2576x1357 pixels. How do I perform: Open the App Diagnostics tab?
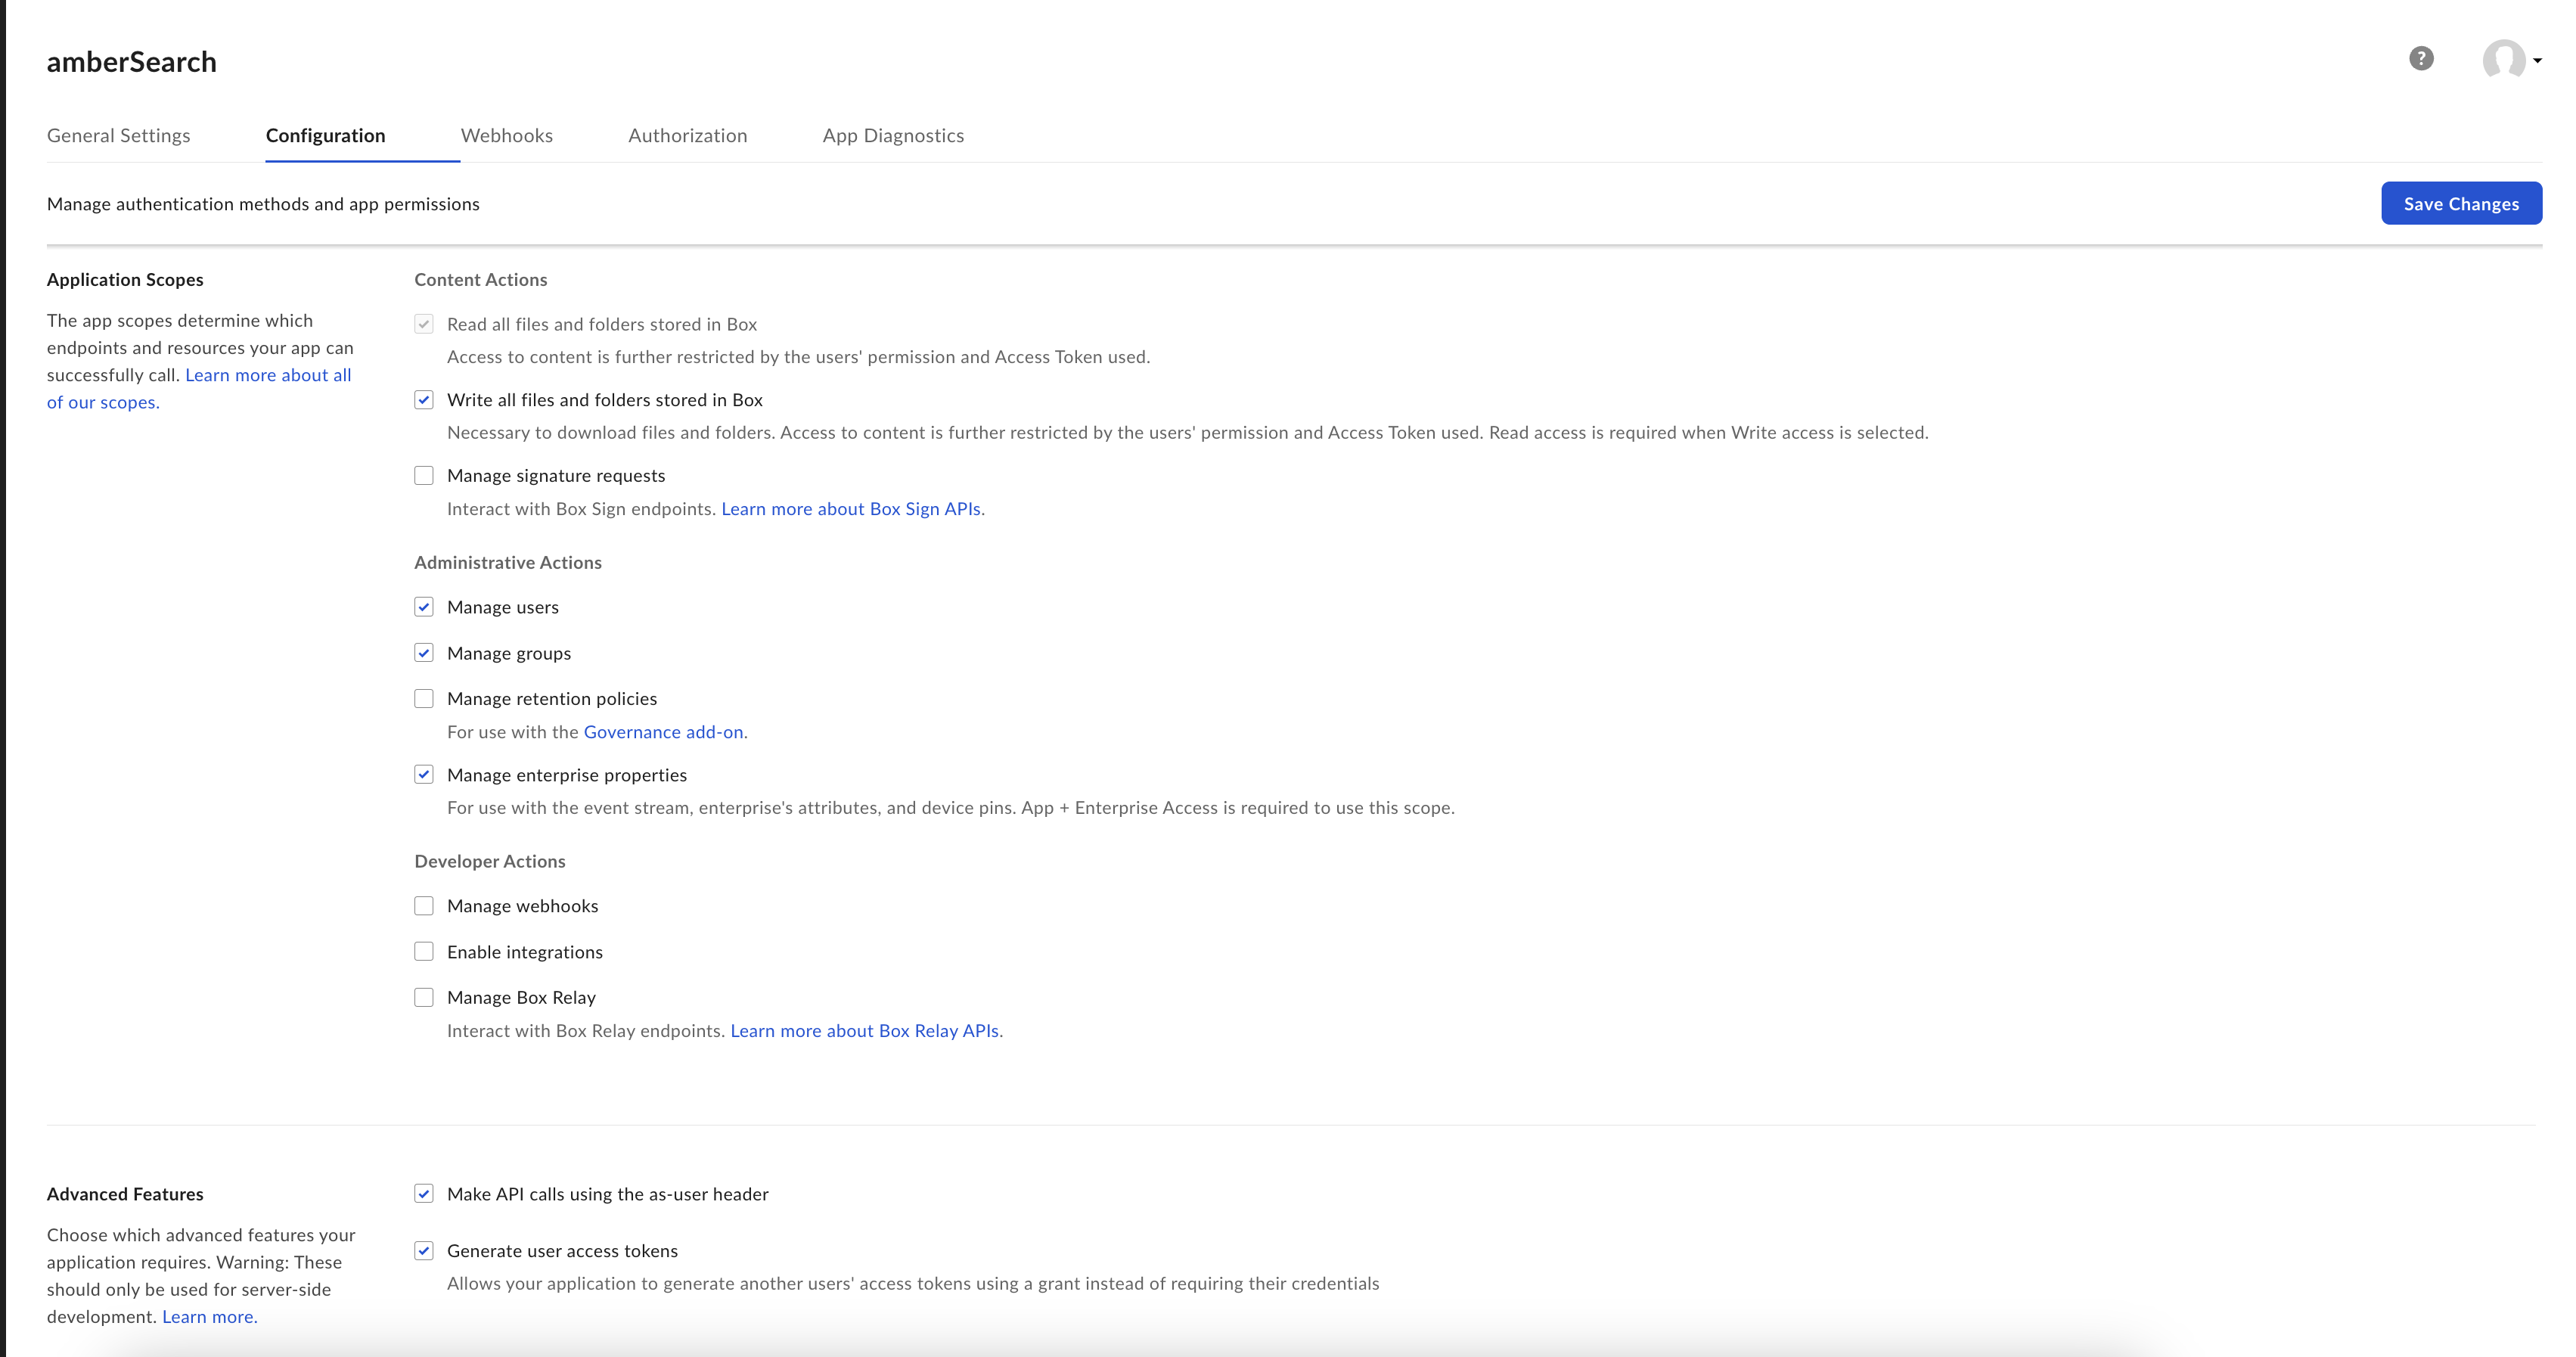[893, 135]
